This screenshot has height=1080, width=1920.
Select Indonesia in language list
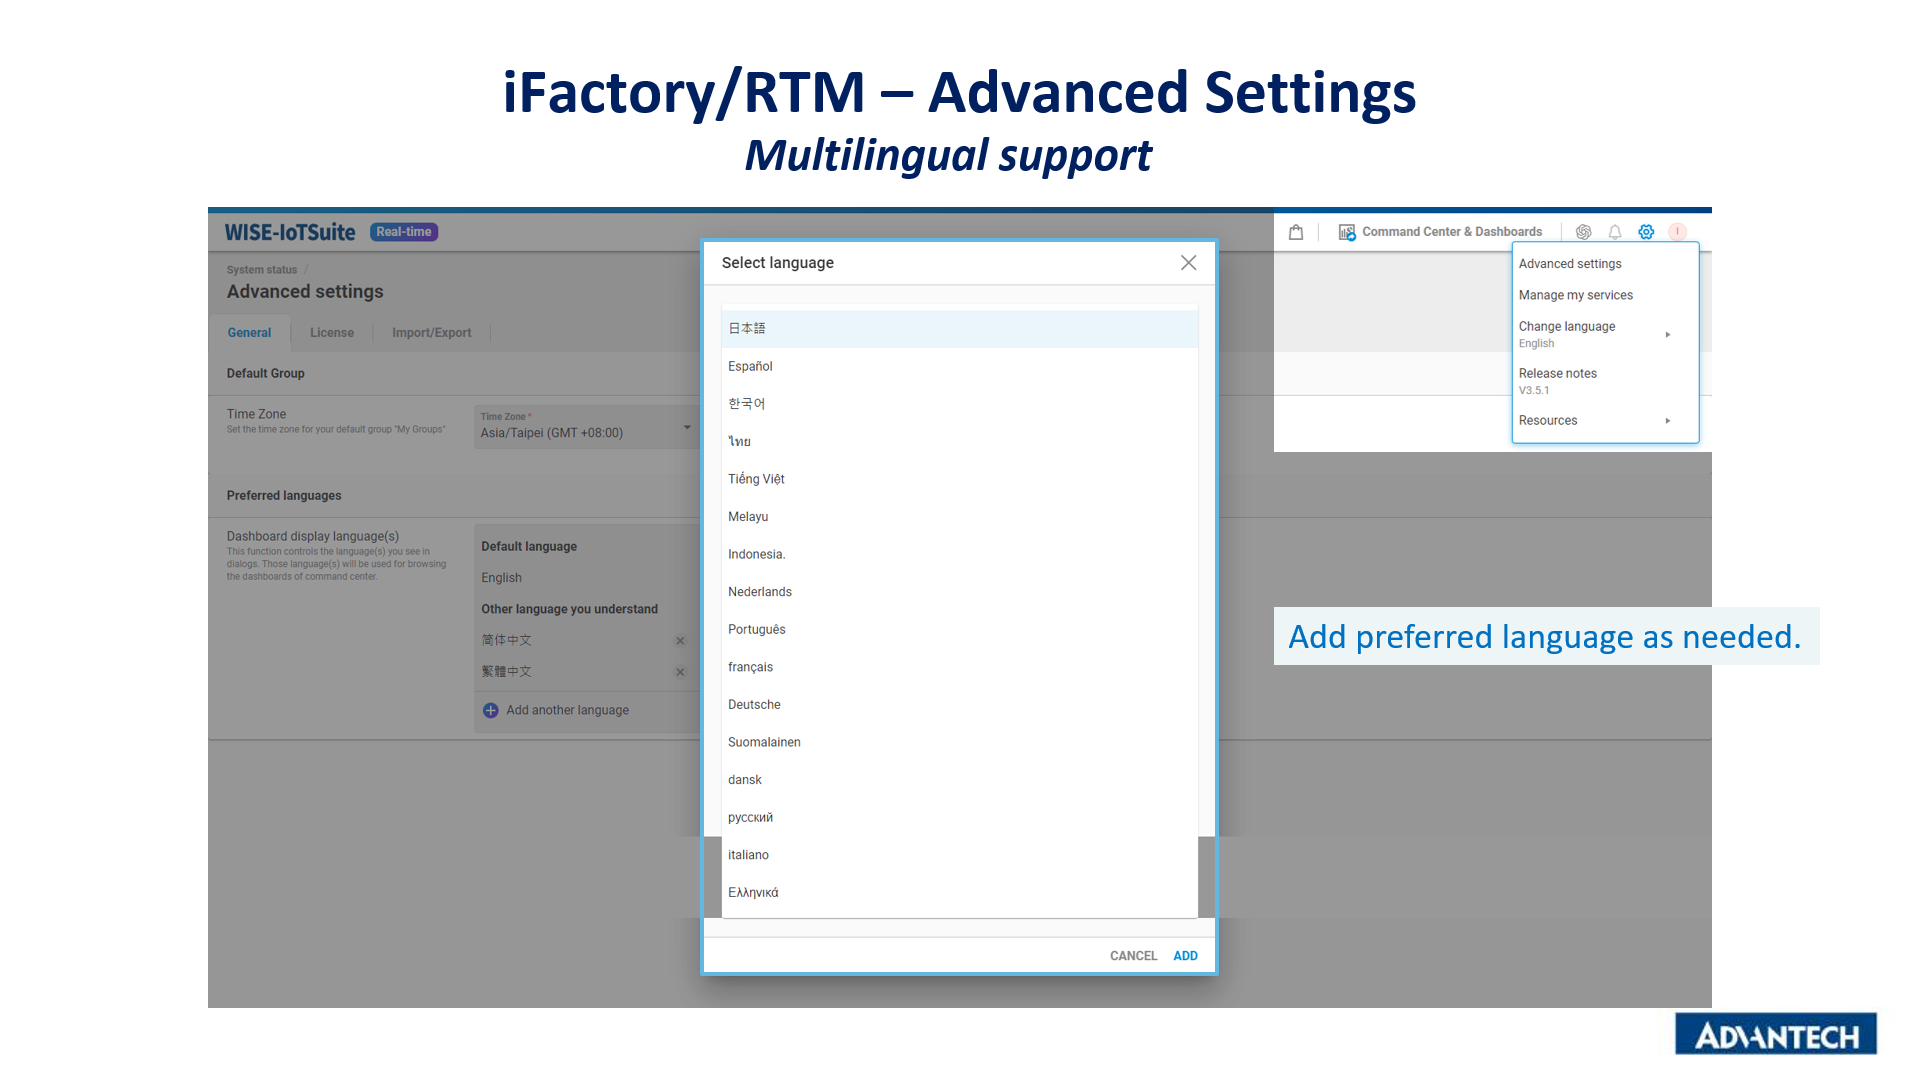[959, 554]
